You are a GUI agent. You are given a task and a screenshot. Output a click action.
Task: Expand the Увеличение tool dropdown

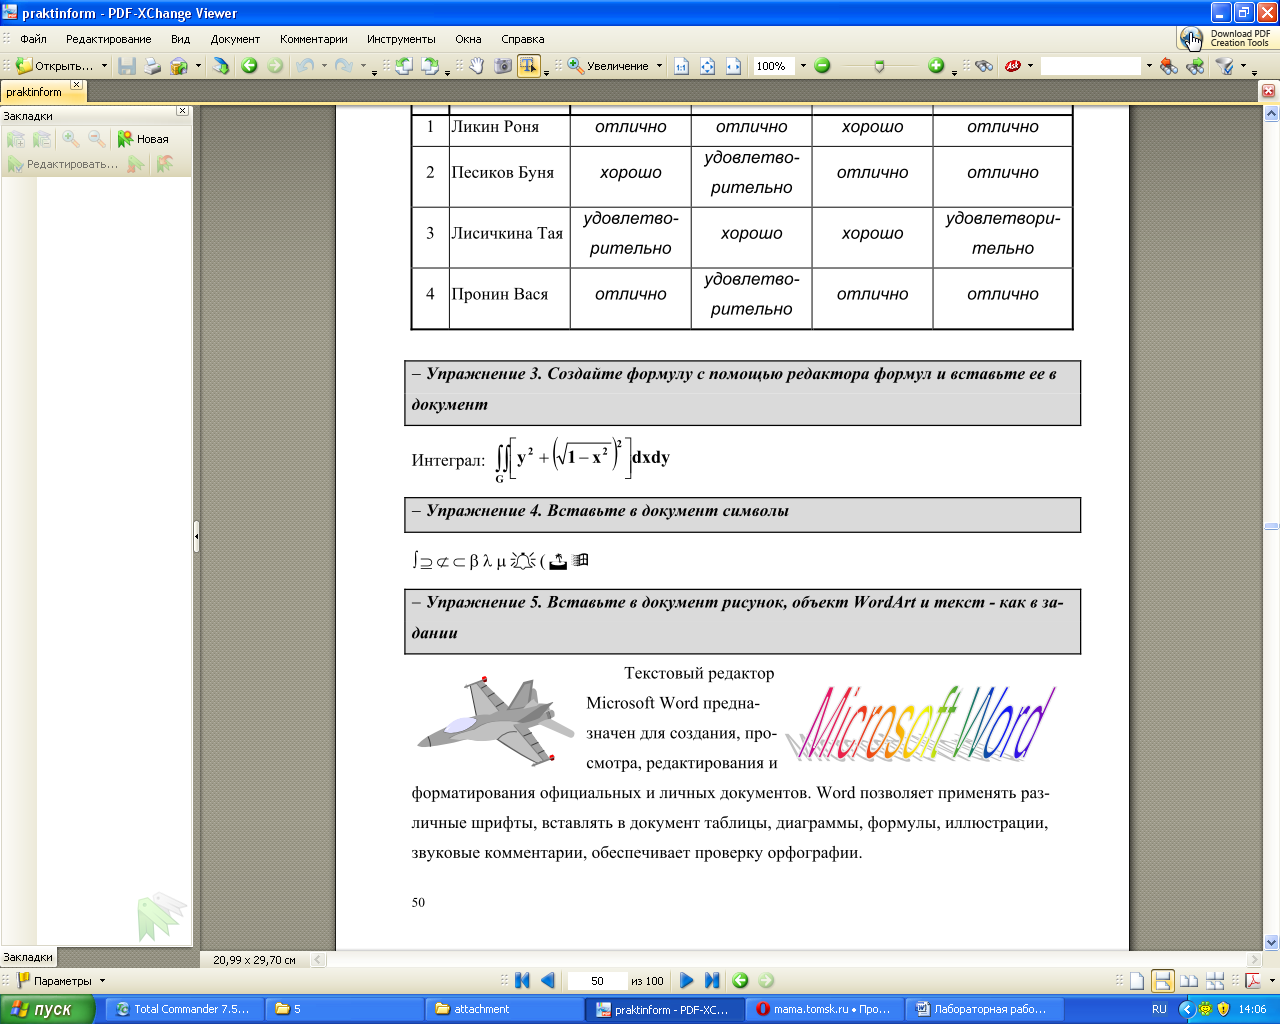[659, 66]
